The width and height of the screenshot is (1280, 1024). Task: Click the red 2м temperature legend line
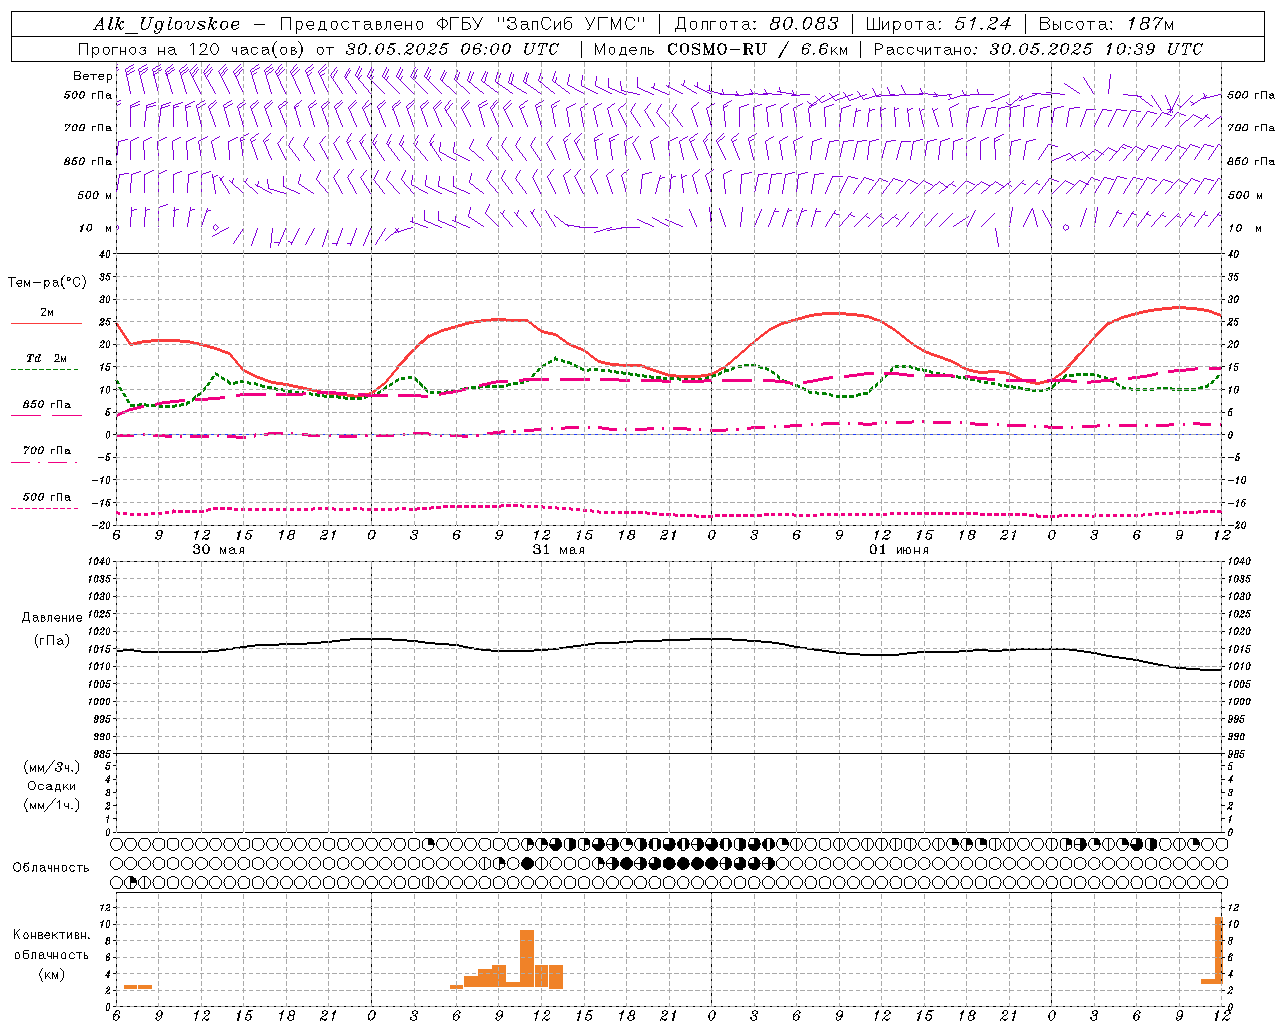pyautogui.click(x=46, y=323)
